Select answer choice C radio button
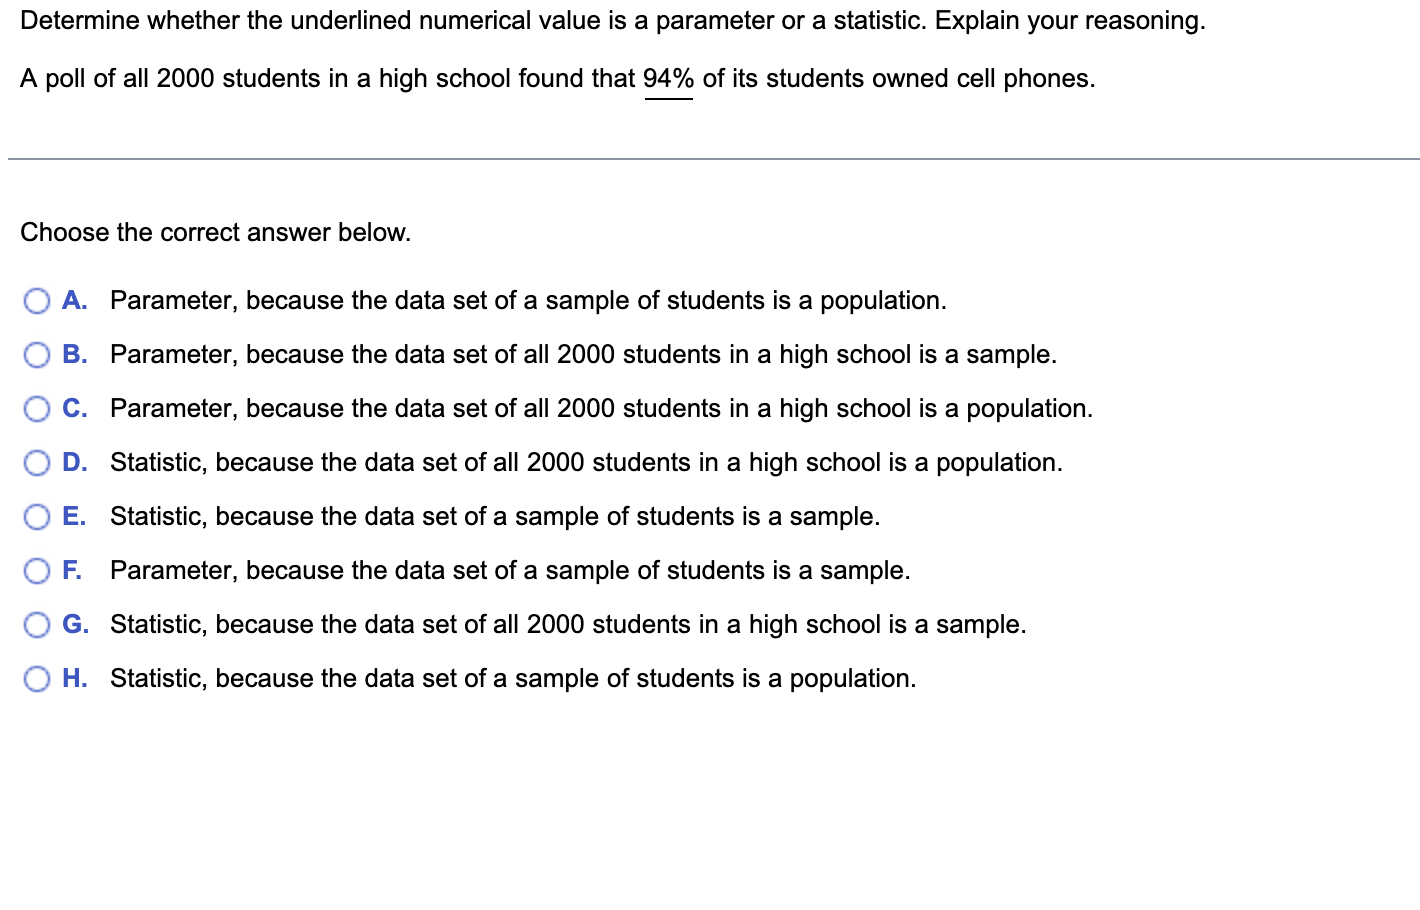Screen dimensions: 1420x910 point(37,408)
